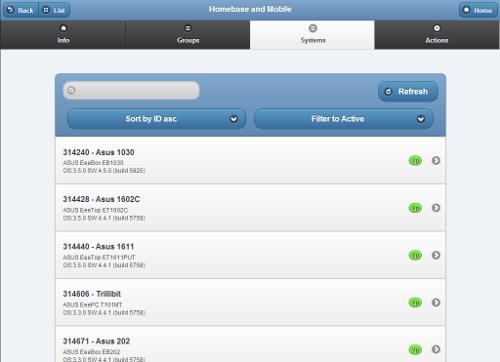500x362 pixels.
Task: Open details arrow for Asus 1611
Action: pos(436,255)
